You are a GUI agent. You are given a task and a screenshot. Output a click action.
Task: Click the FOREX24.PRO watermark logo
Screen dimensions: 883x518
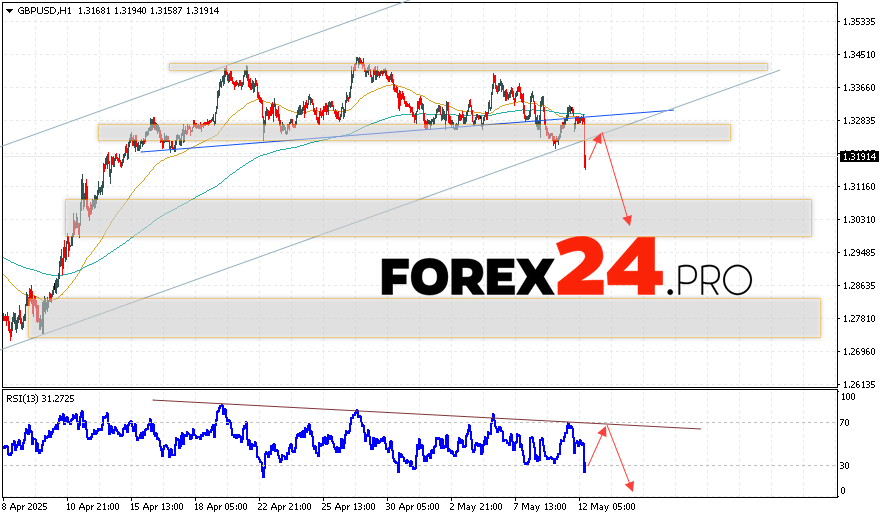[x=565, y=270]
